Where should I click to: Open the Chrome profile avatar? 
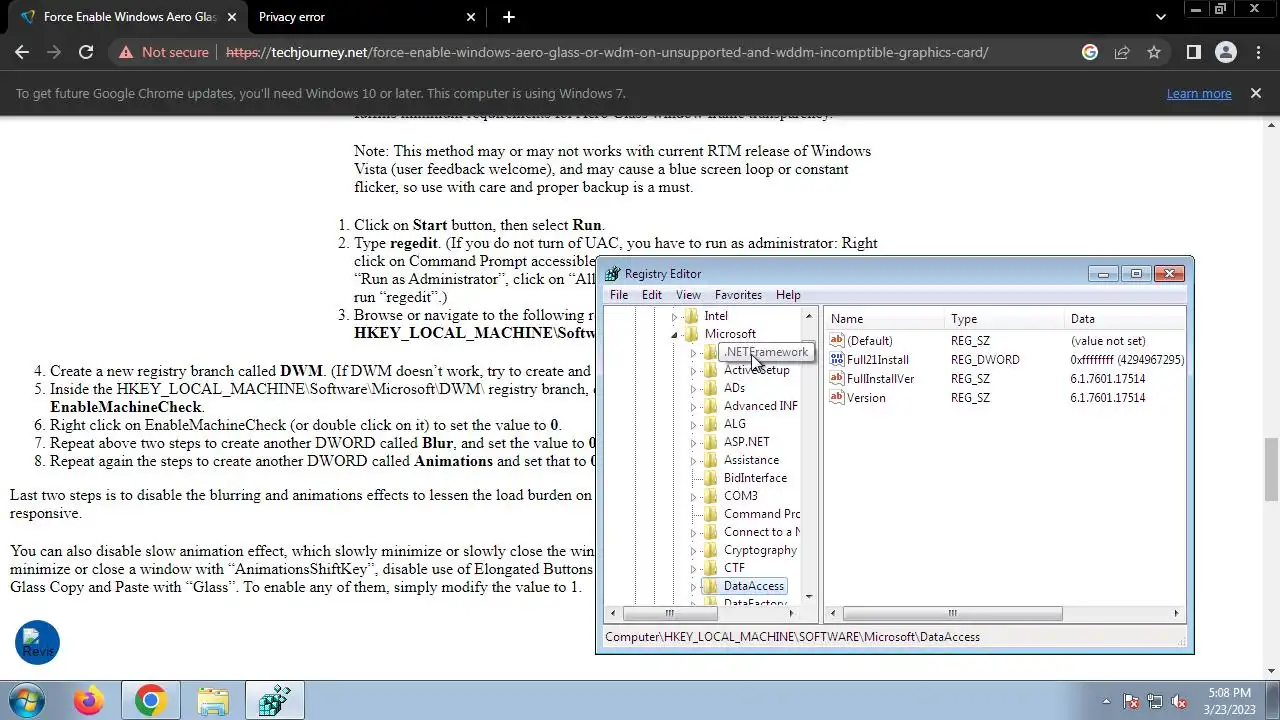point(1225,52)
